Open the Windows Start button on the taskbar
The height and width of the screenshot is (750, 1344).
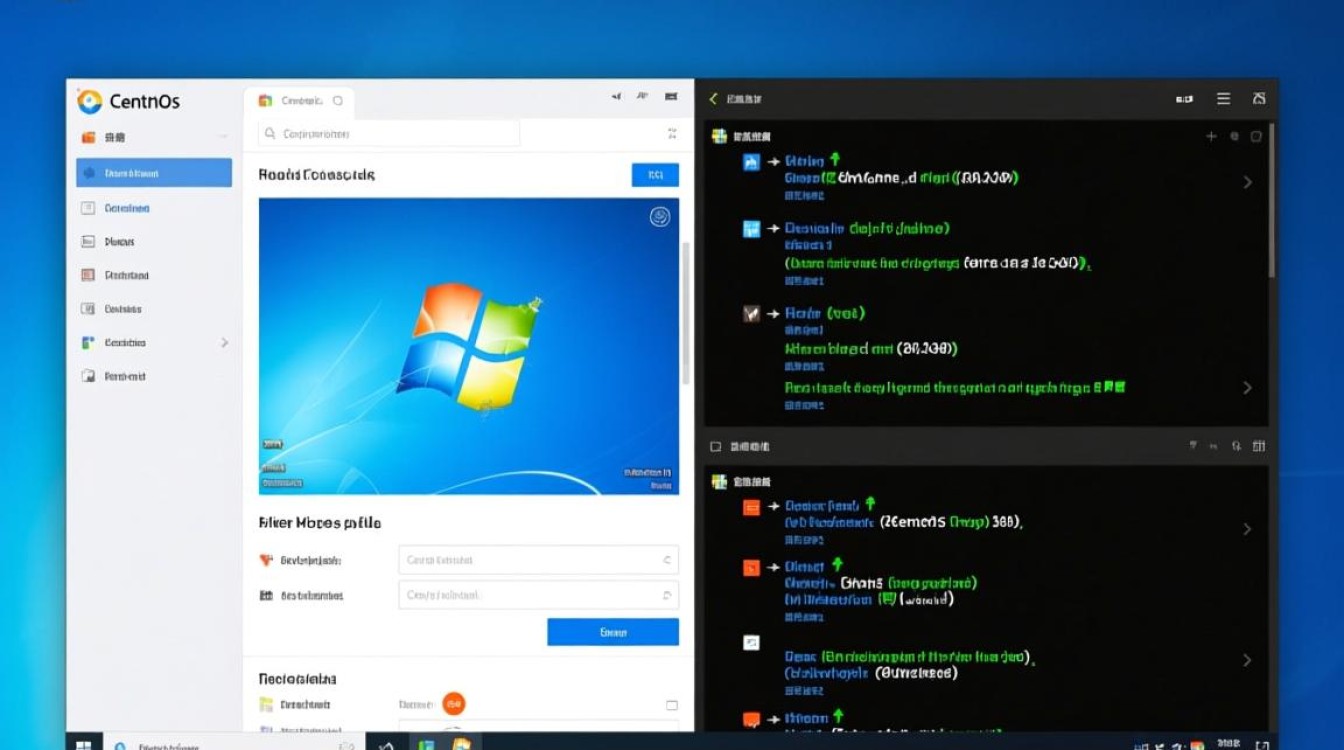click(x=85, y=744)
